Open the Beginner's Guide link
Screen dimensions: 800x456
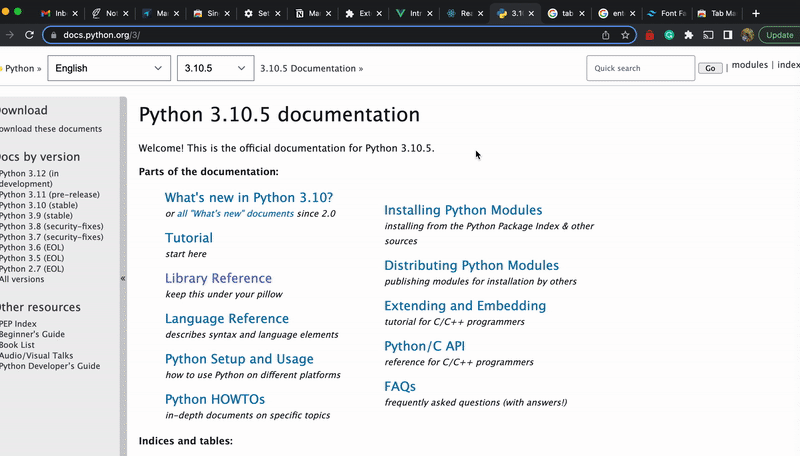point(32,335)
